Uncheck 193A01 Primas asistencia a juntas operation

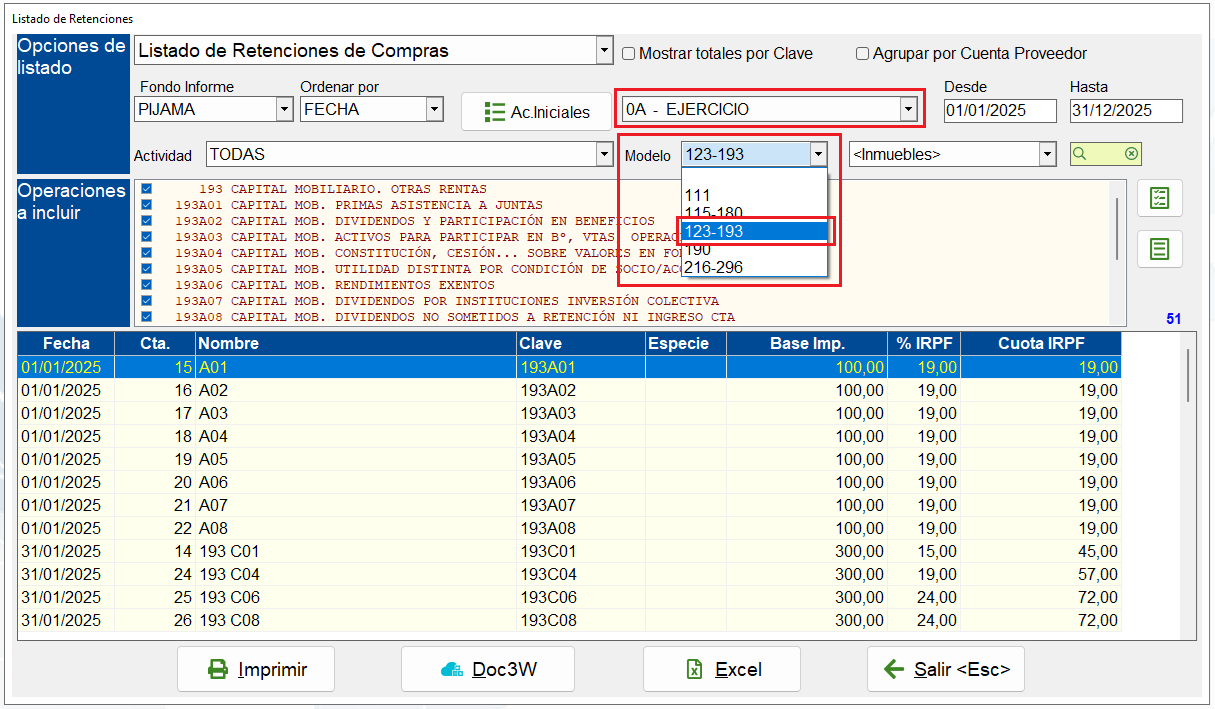[x=146, y=204]
